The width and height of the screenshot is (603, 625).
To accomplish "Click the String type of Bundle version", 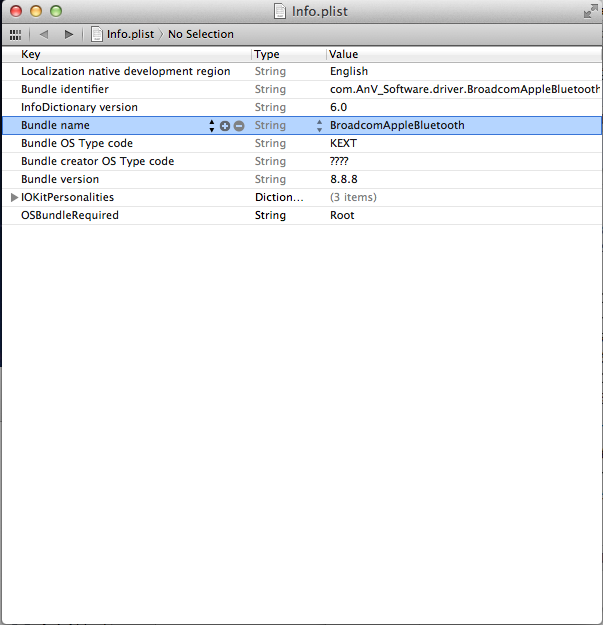I will click(x=270, y=179).
